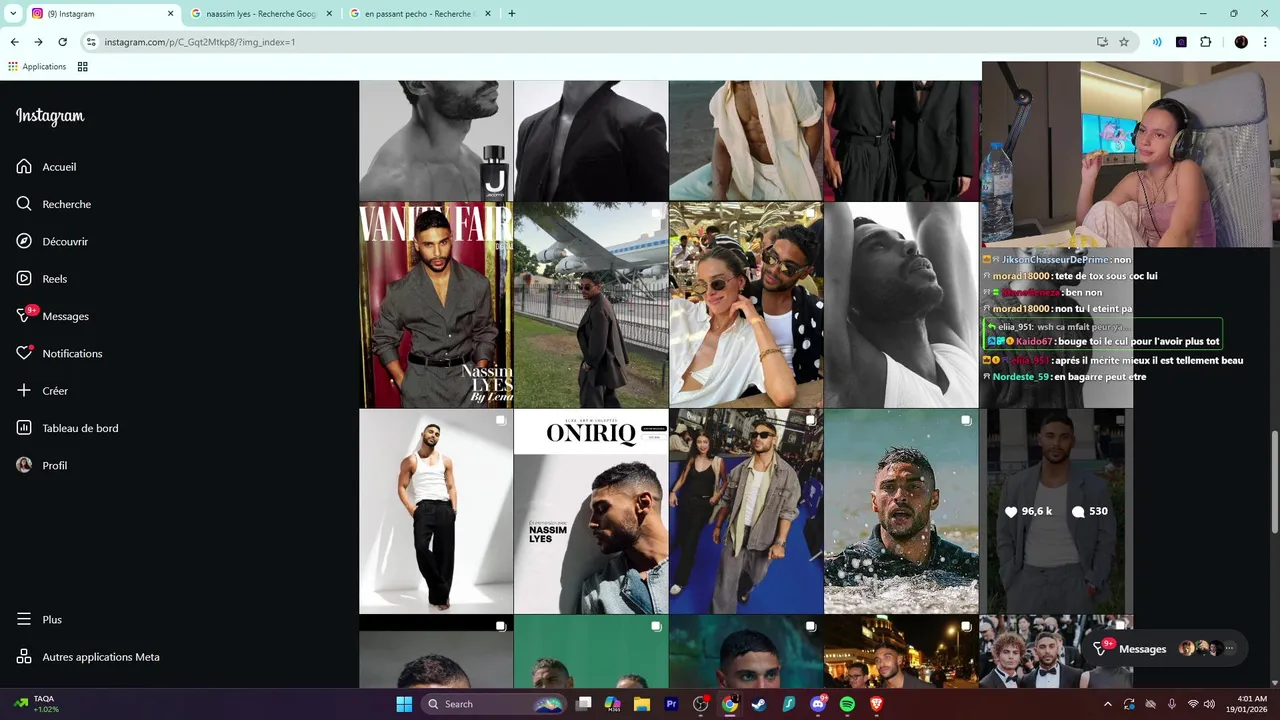Open Autres applications Meta

coord(88,657)
